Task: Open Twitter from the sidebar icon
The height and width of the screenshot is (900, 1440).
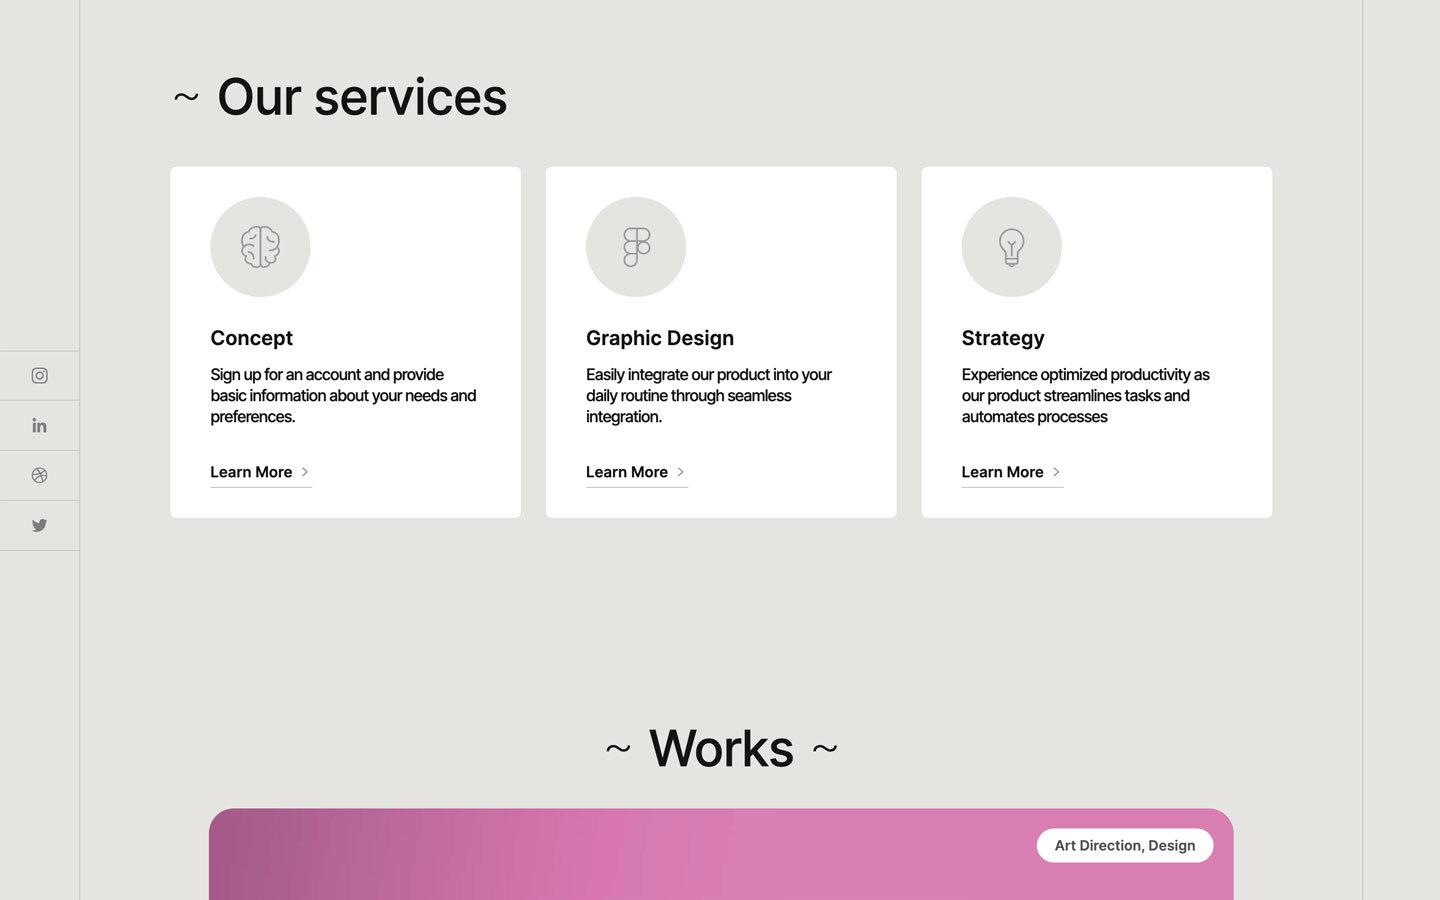Action: click(39, 525)
